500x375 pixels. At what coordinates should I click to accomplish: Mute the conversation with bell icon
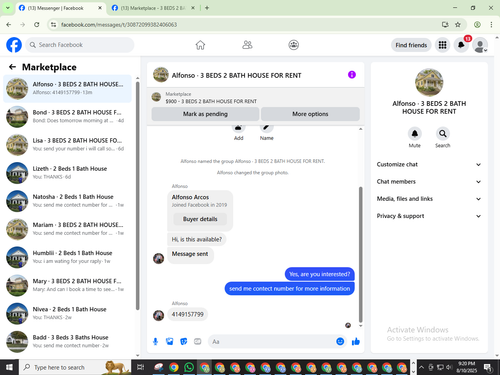coord(414,134)
